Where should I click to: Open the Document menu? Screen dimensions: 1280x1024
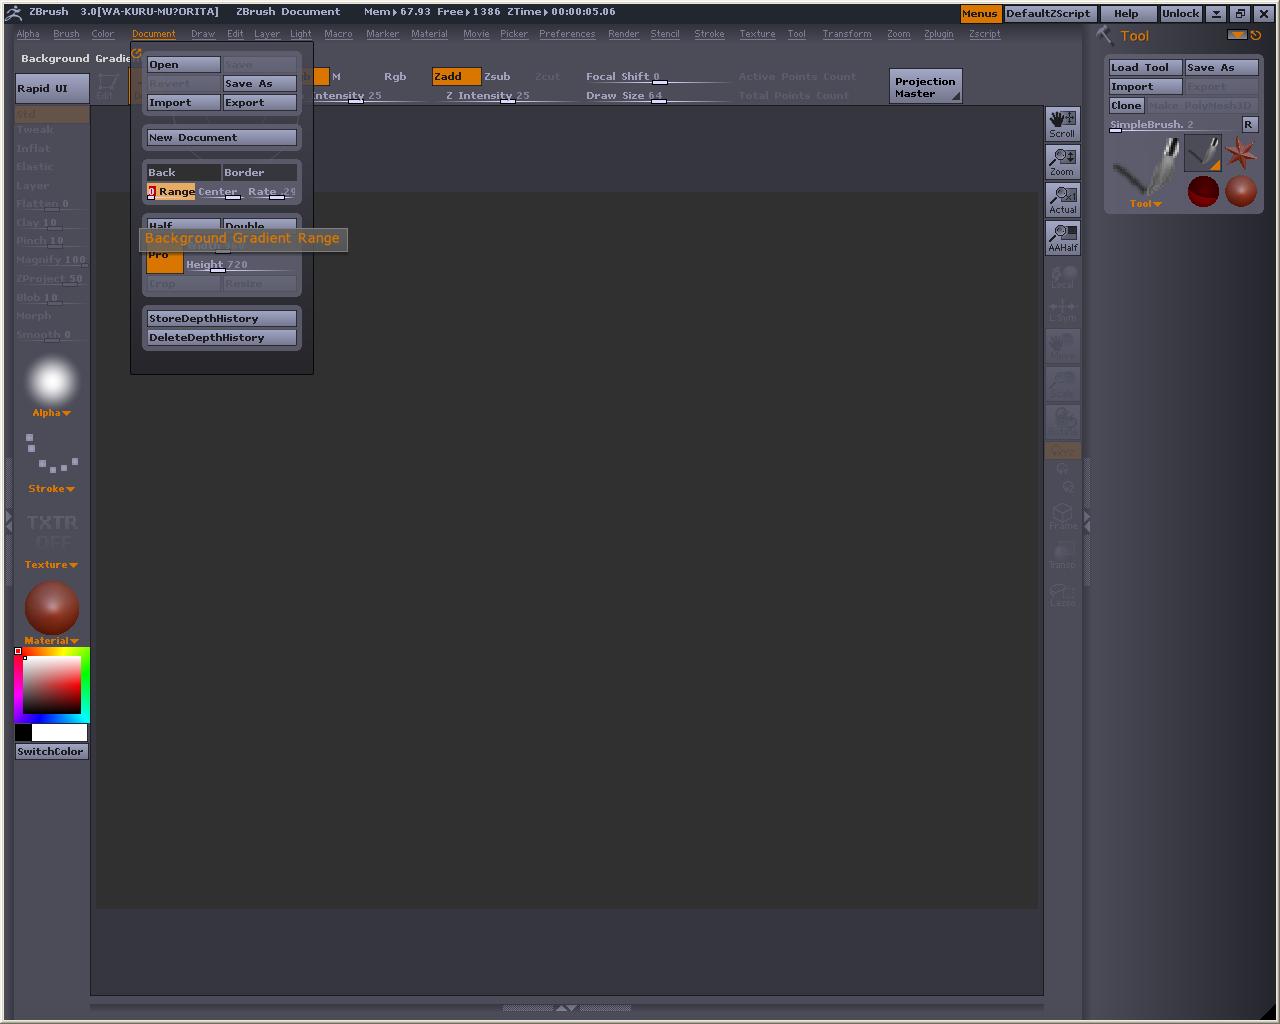tap(154, 34)
